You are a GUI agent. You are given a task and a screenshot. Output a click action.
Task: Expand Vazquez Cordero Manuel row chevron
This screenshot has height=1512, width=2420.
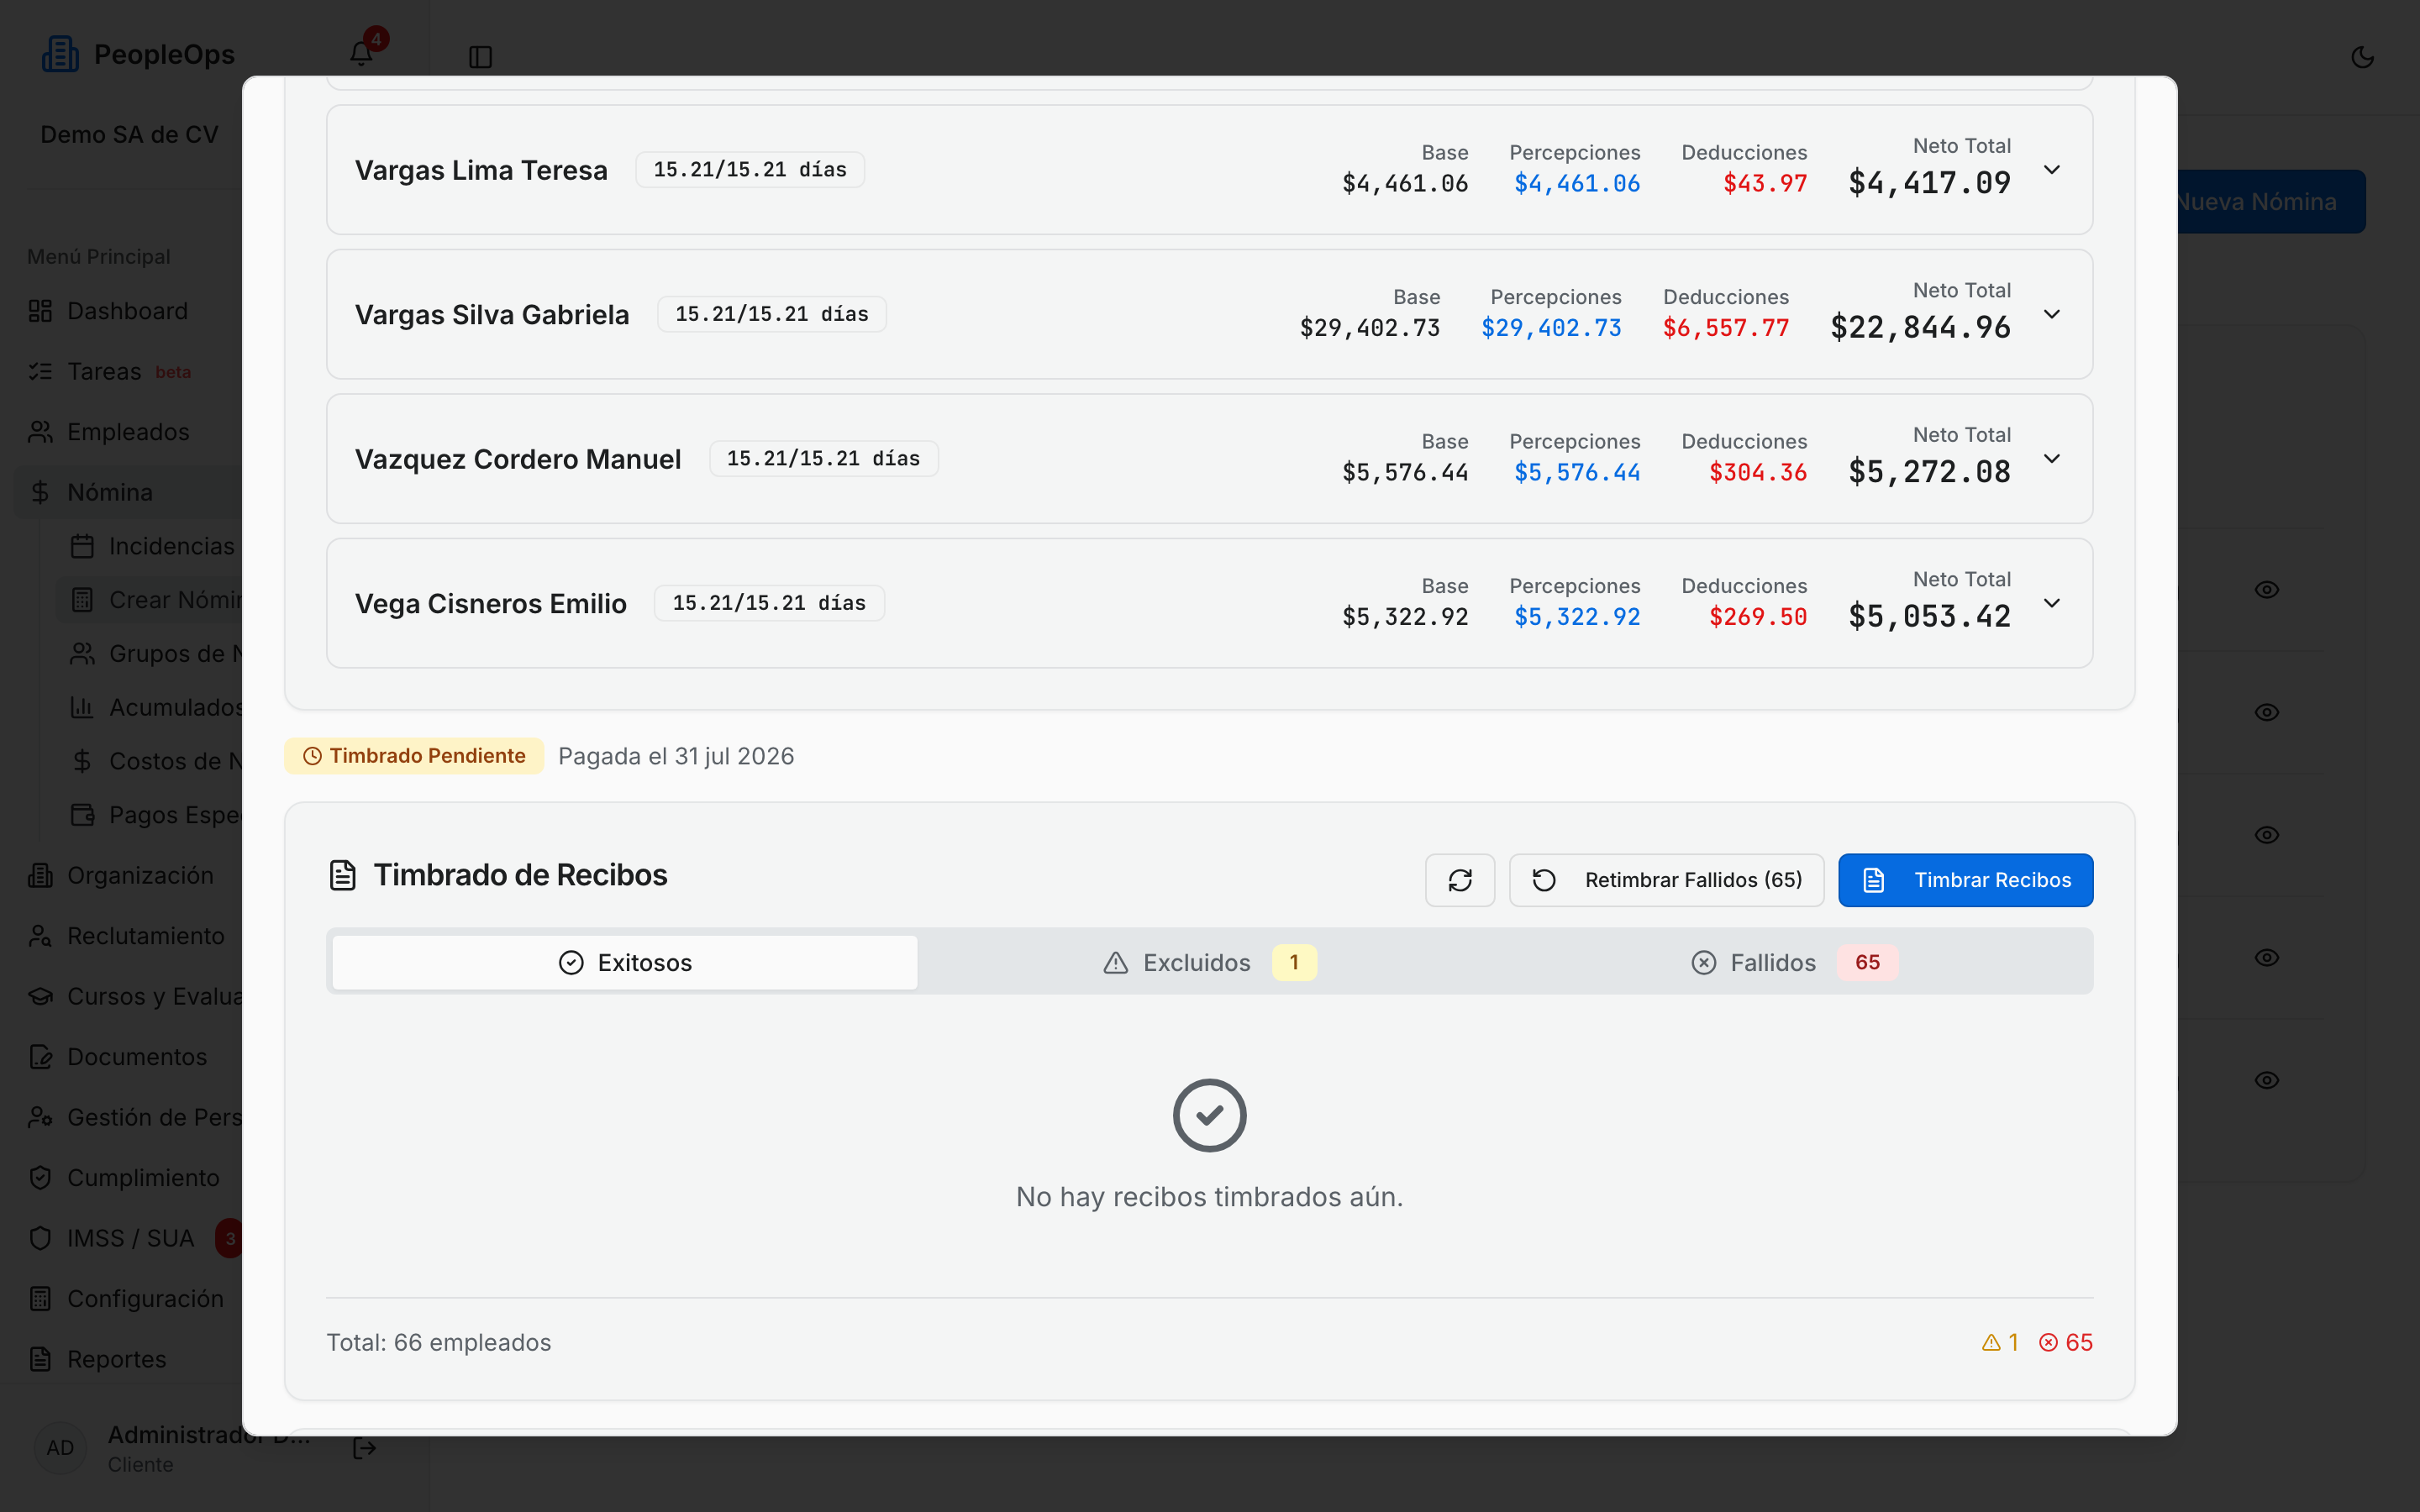2052,459
